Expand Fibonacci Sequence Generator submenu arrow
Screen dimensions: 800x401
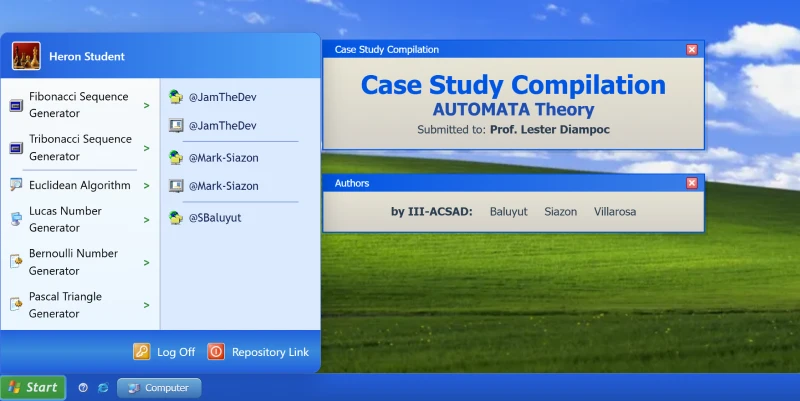[146, 106]
